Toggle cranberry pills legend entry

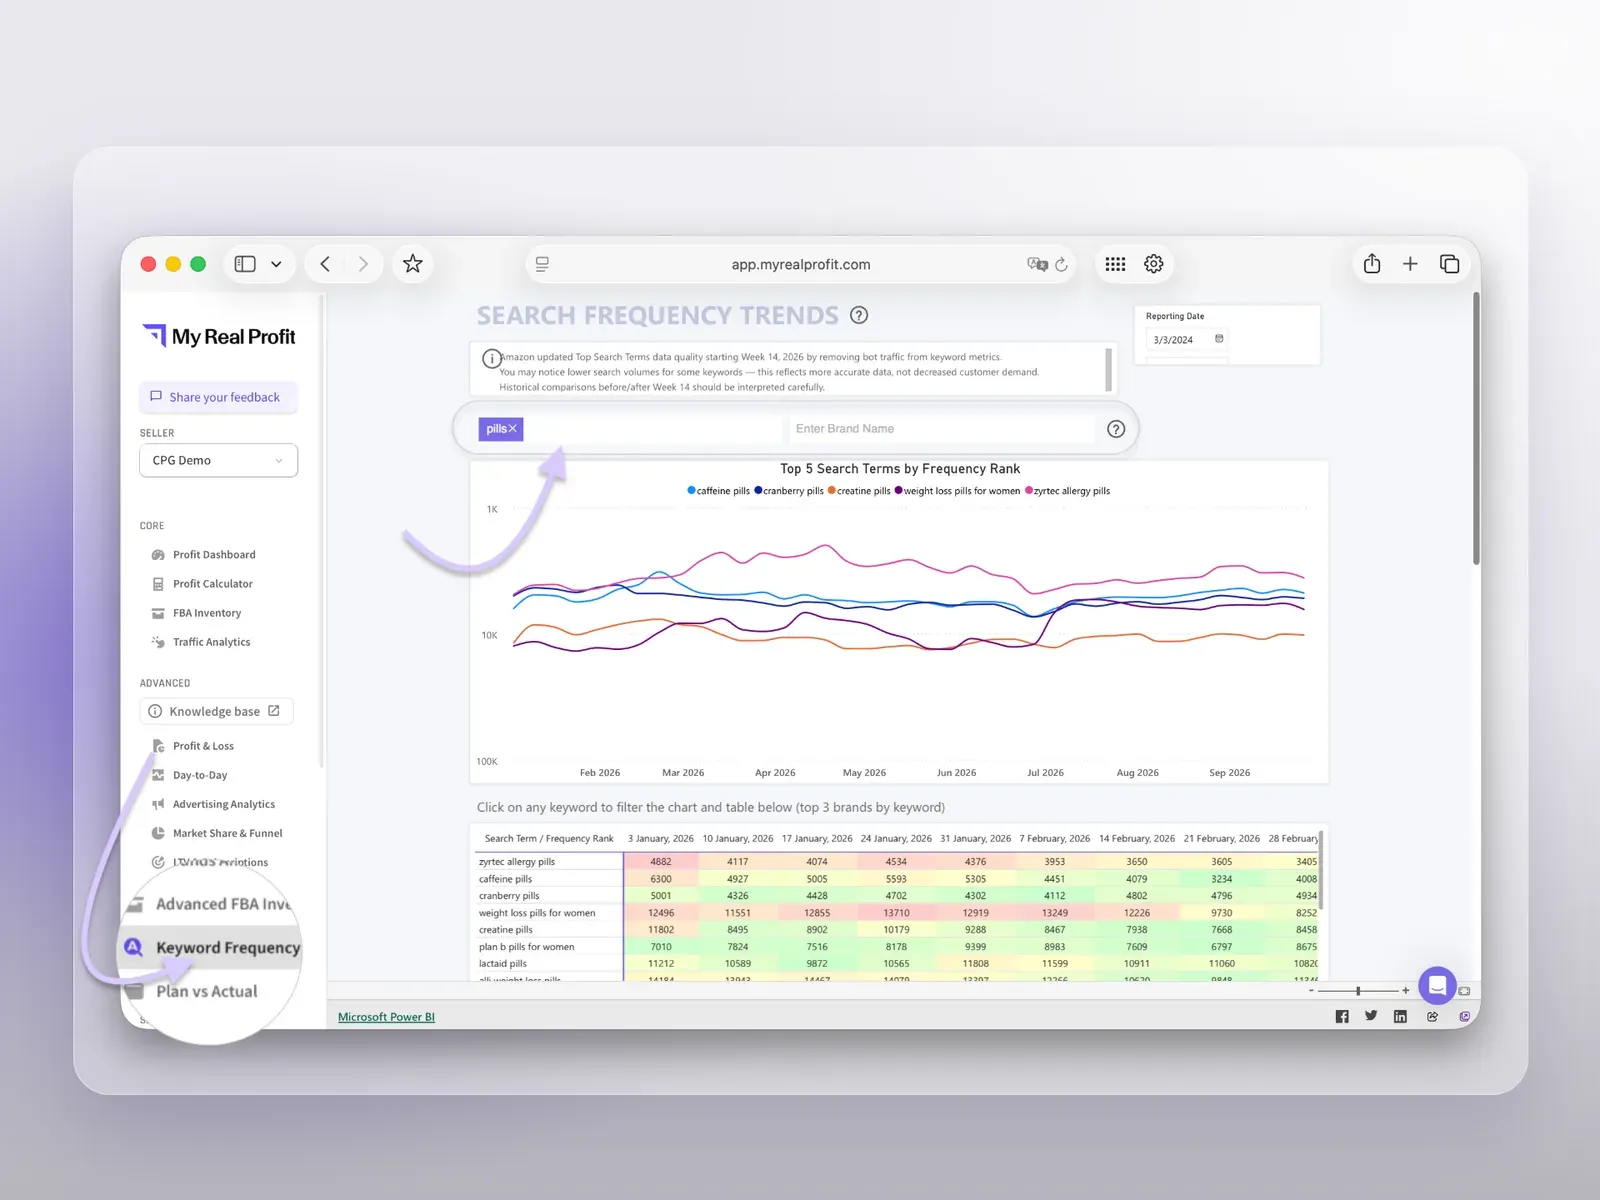point(789,491)
